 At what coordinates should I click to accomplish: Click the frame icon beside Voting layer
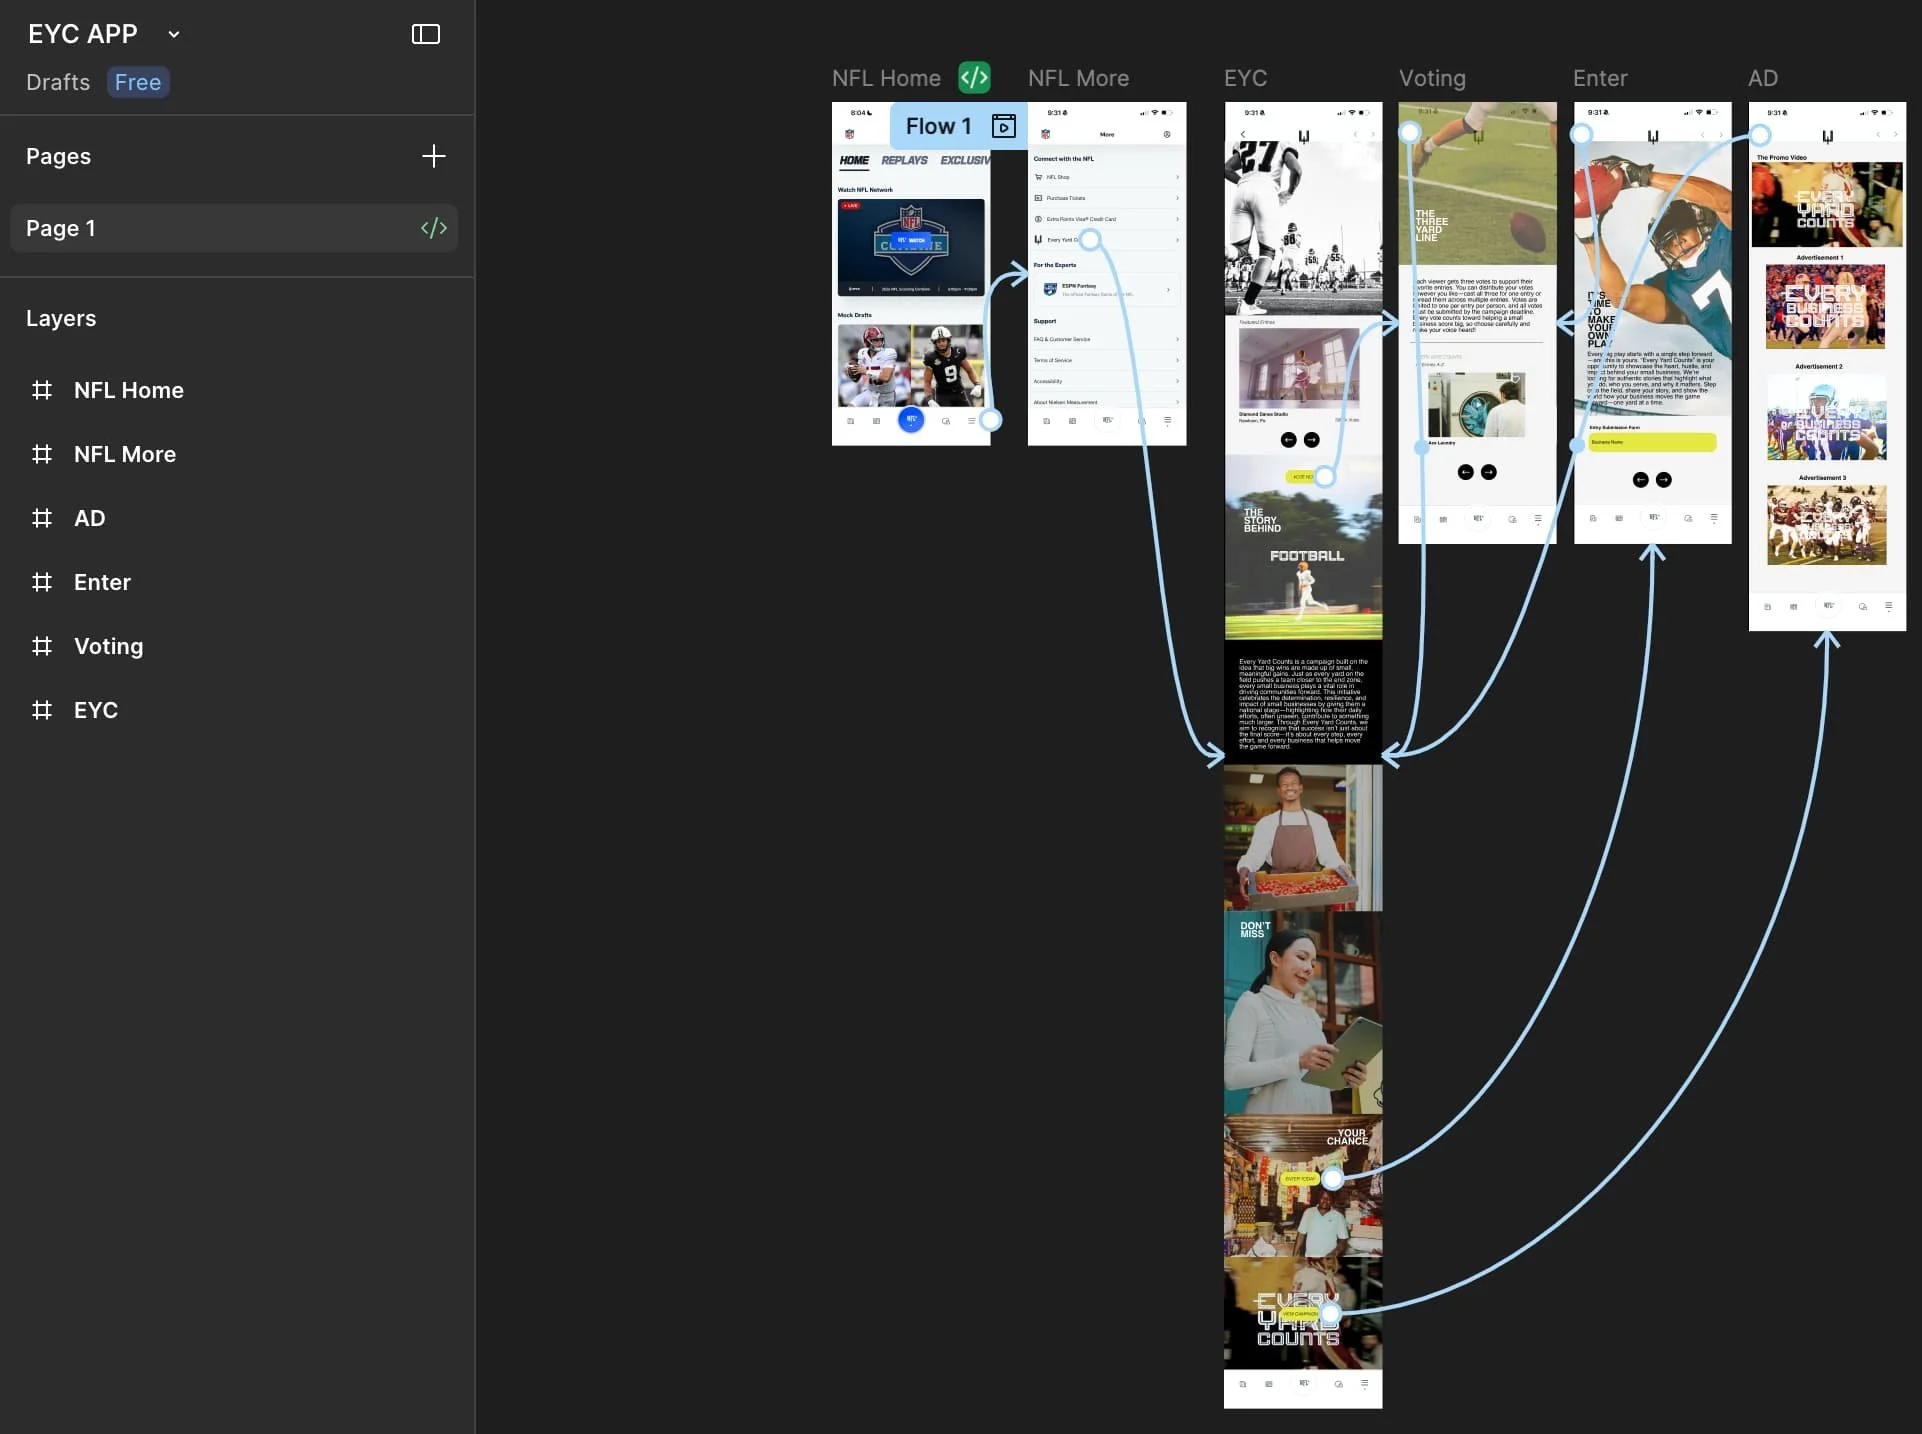click(x=42, y=646)
